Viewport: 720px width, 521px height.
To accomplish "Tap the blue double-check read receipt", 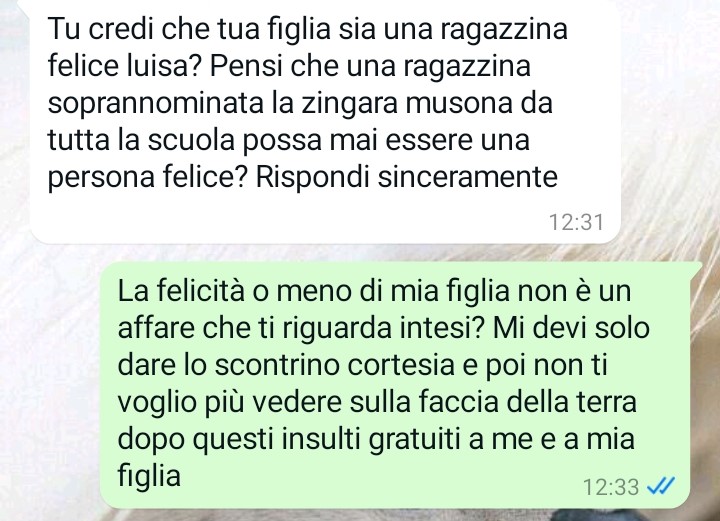I will 661,485.
